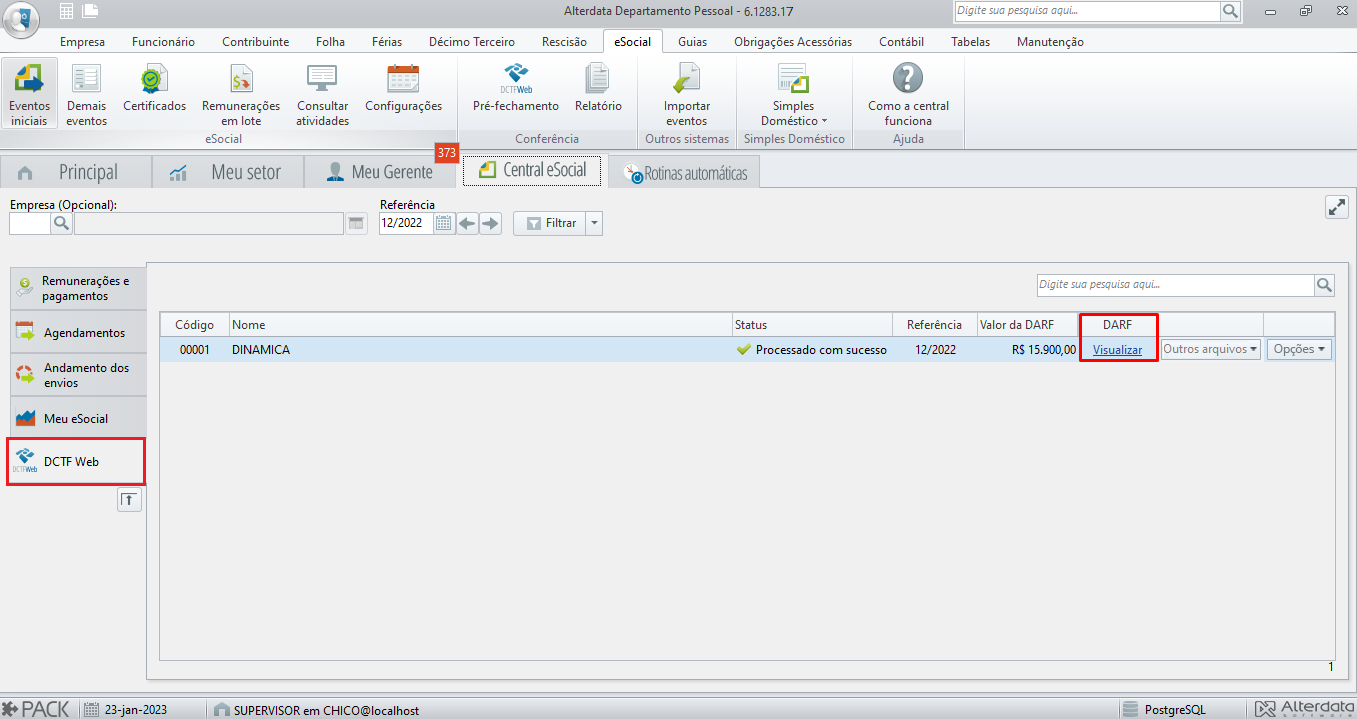
Task: Open Andamento dos envios side section
Action: click(76, 375)
